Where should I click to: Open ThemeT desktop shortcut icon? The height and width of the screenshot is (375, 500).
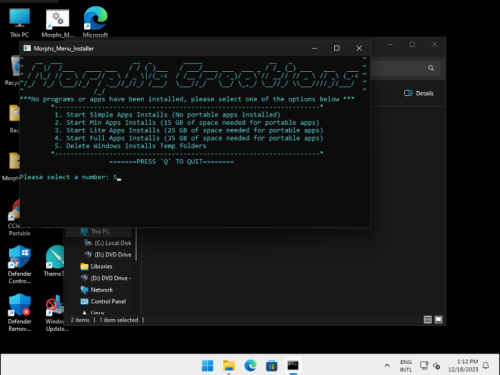[x=54, y=261]
